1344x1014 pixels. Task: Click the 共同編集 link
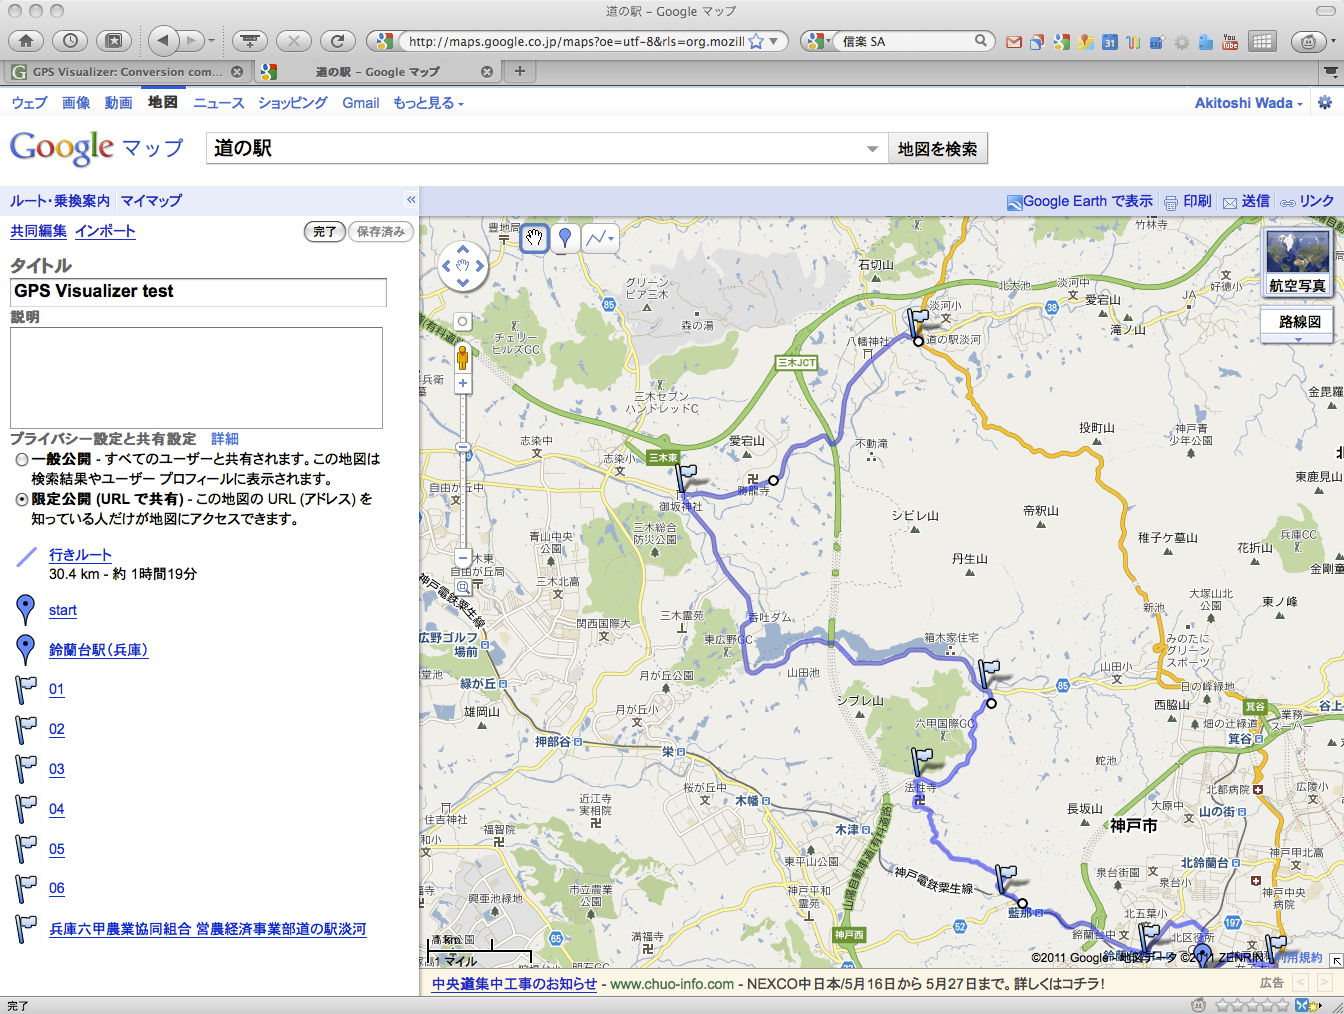(38, 231)
